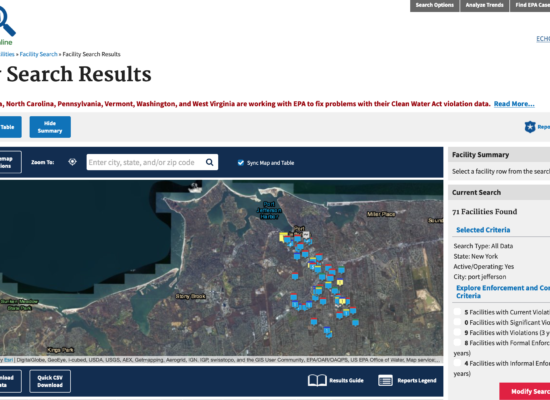Check Facilities with Formal Enforcement filter
This screenshot has width=550, height=400.
[457, 342]
